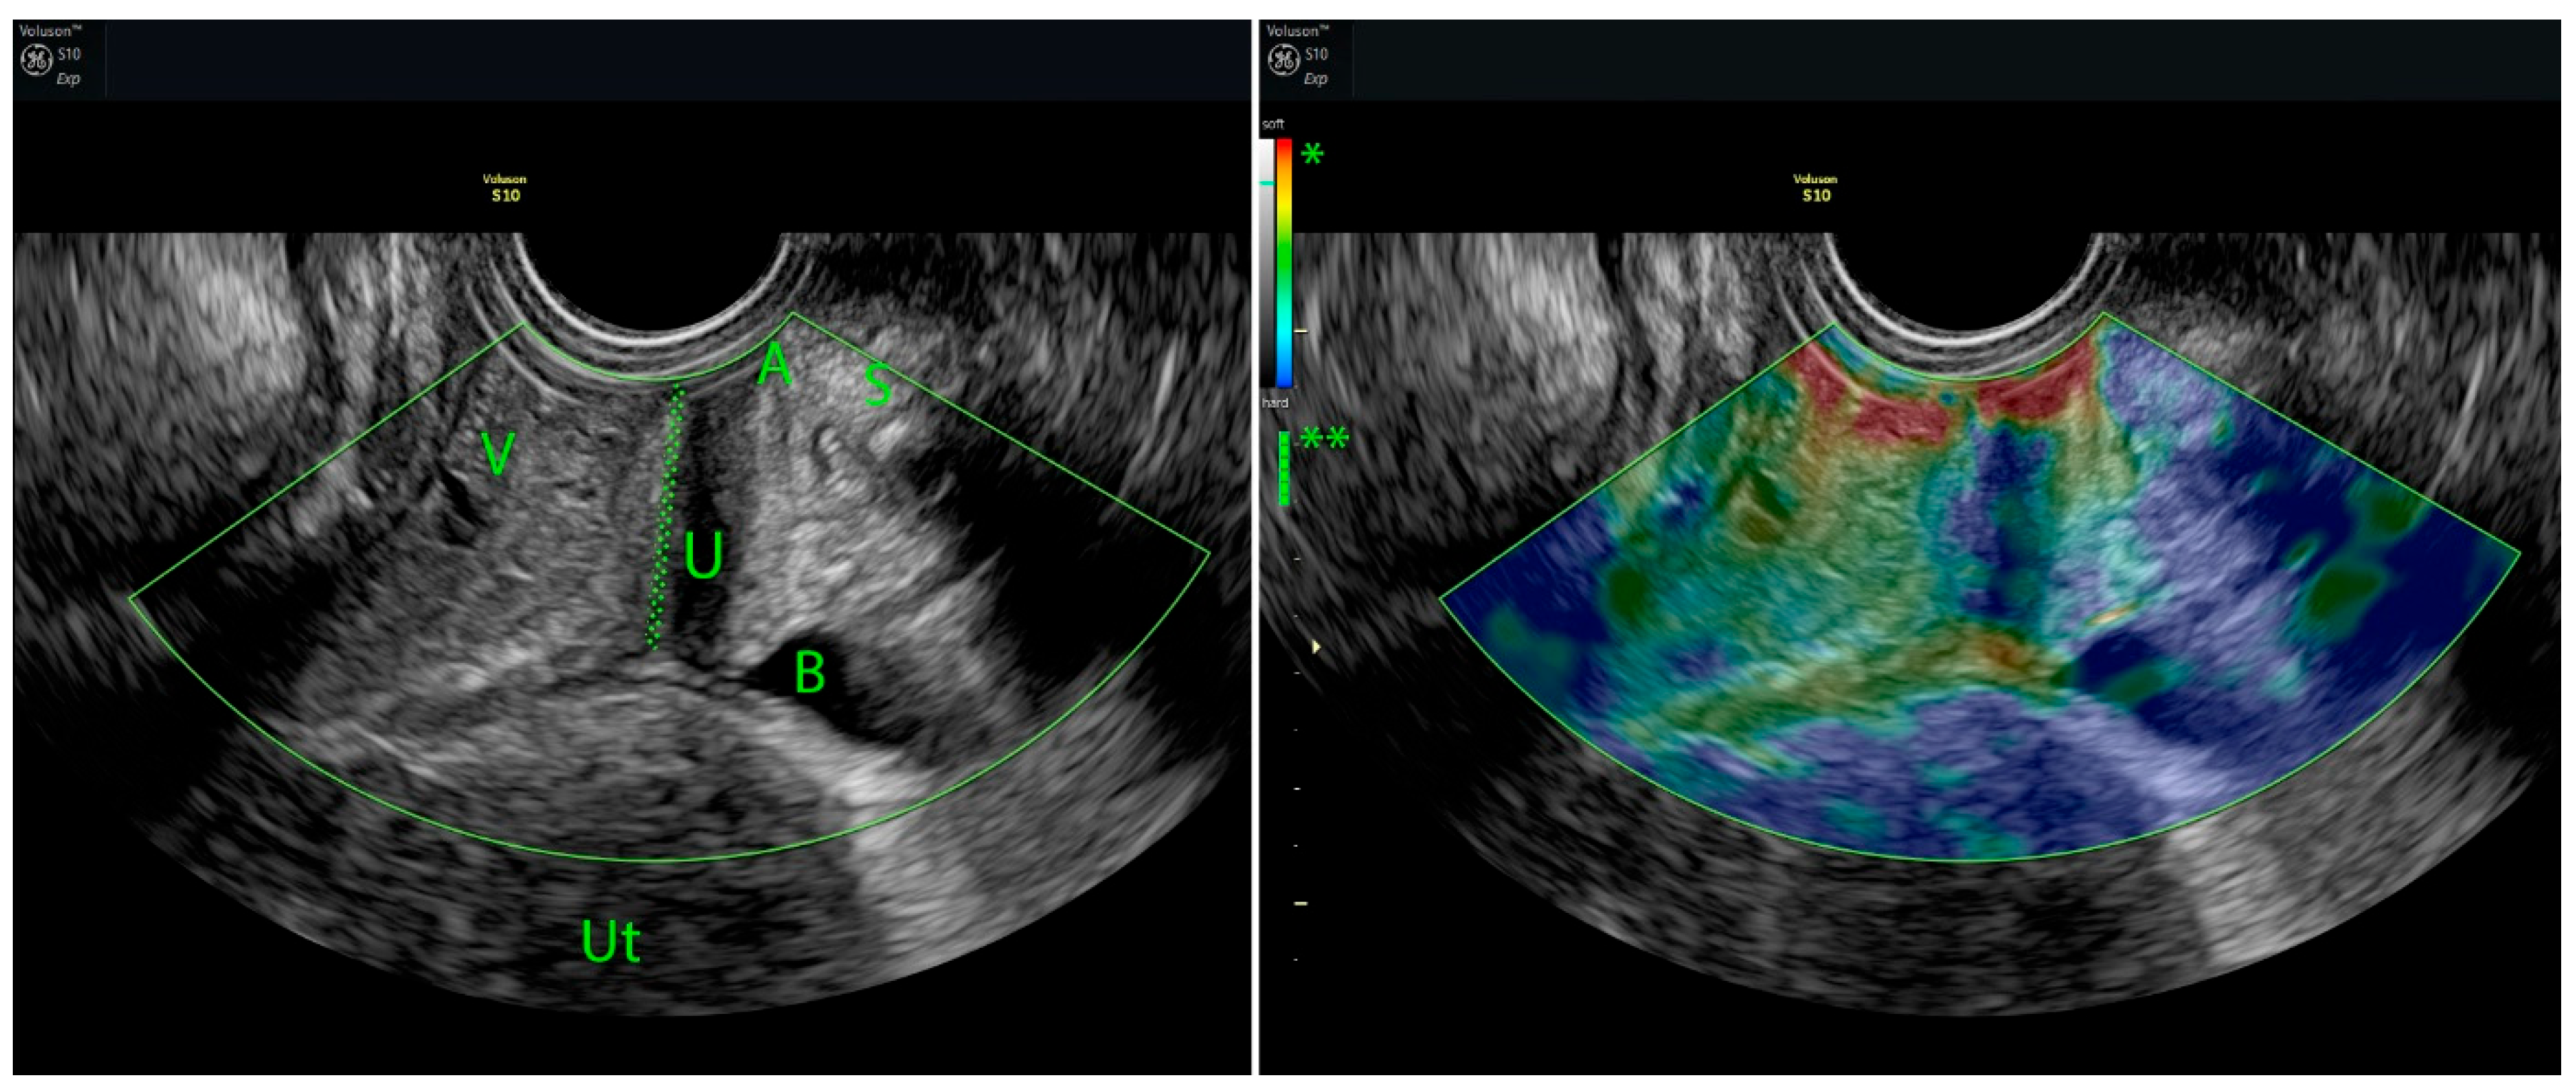Screen dimensions: 2576x1088
Task: Select the green 'S' annotation label
Action: point(877,386)
